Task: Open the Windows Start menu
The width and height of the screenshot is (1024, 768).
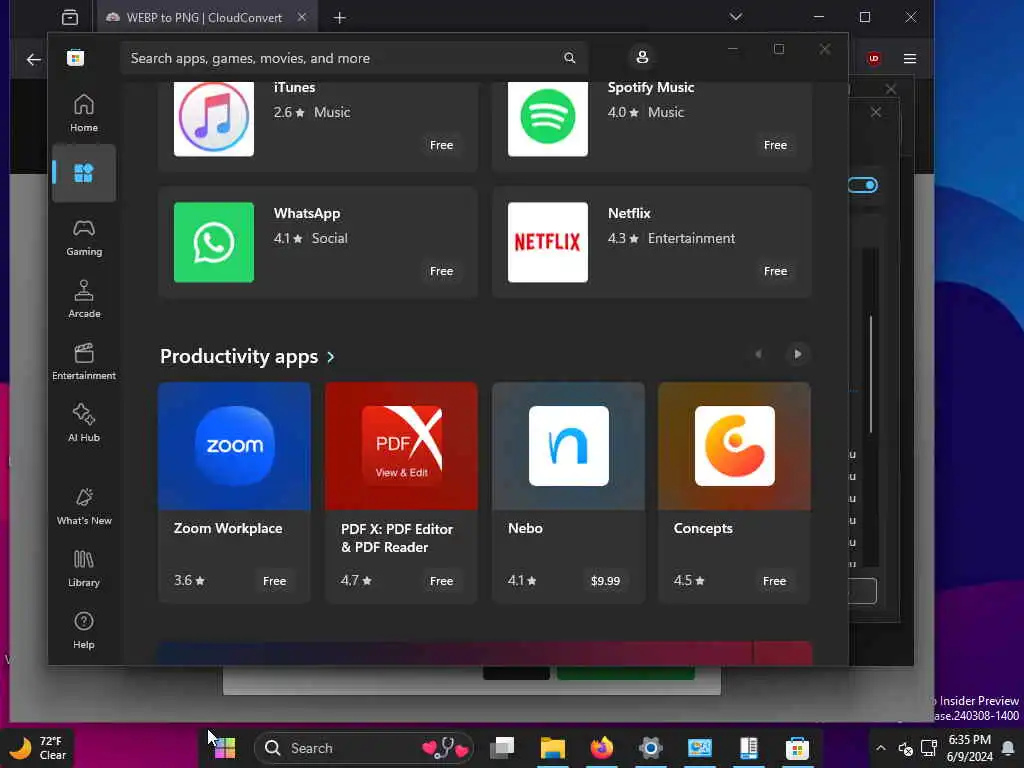Action: pyautogui.click(x=225, y=748)
